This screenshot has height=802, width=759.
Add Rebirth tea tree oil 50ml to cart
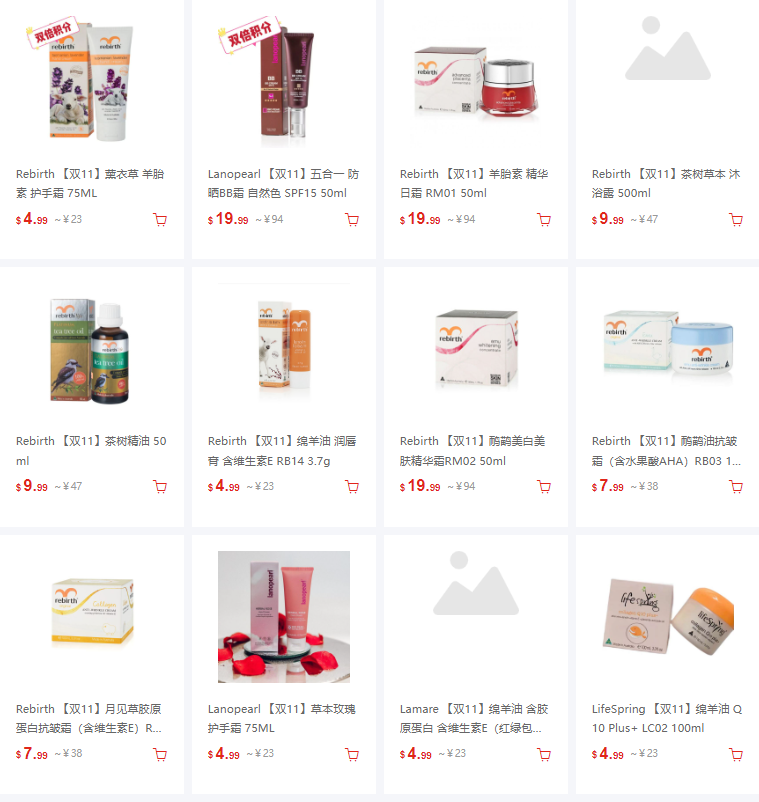point(160,487)
